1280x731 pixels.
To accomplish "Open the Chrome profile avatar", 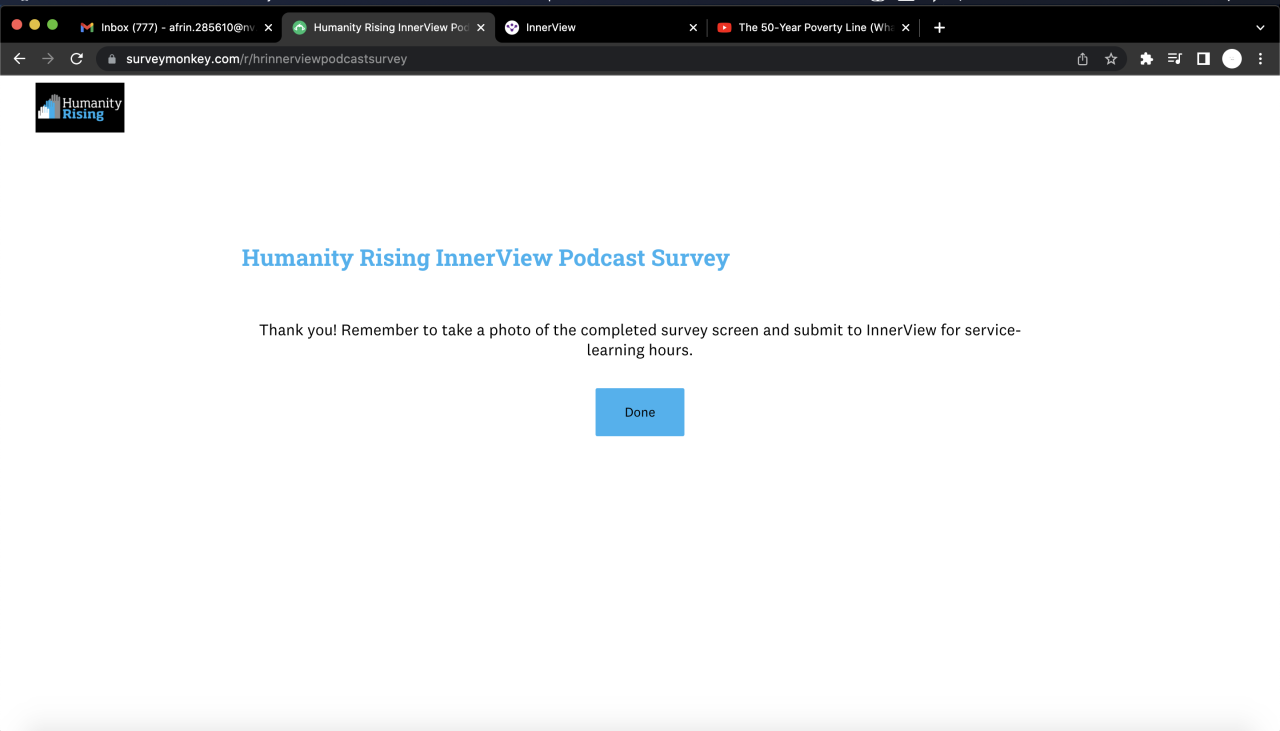I will click(x=1232, y=59).
